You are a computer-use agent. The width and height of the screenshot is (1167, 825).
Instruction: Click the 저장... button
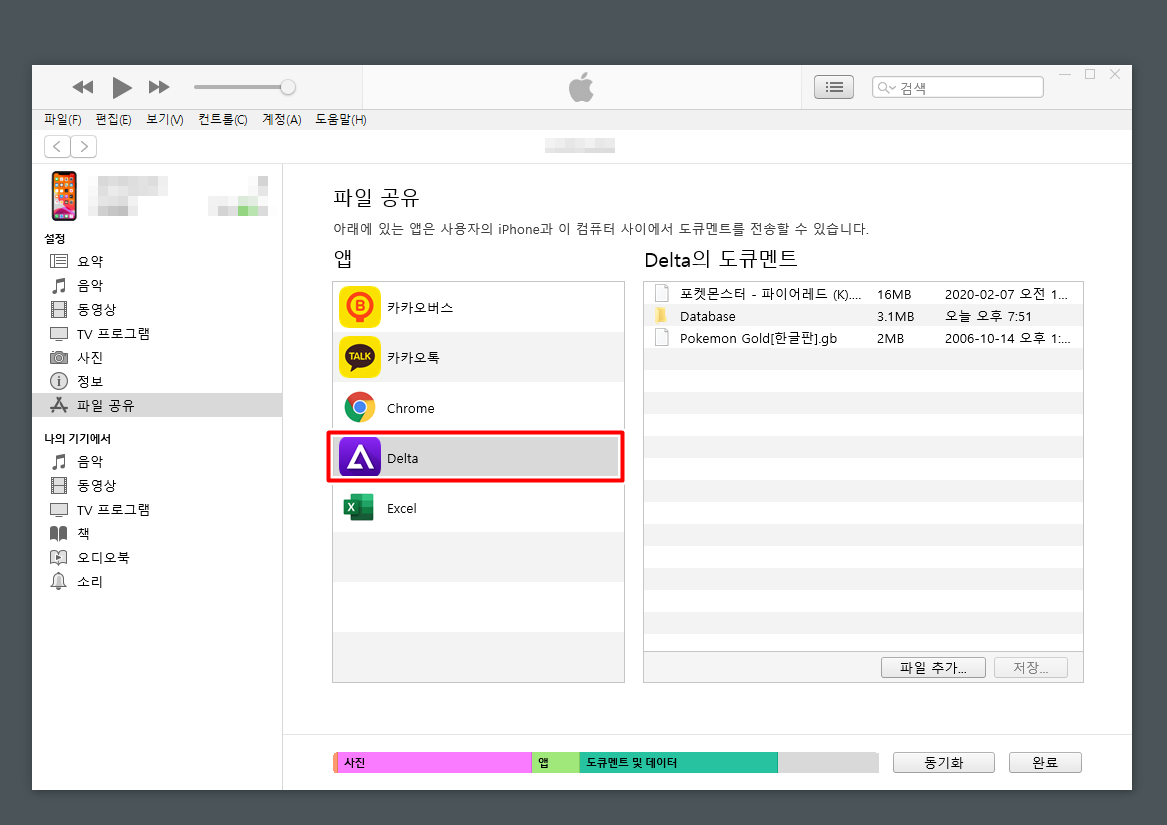pyautogui.click(x=1031, y=668)
